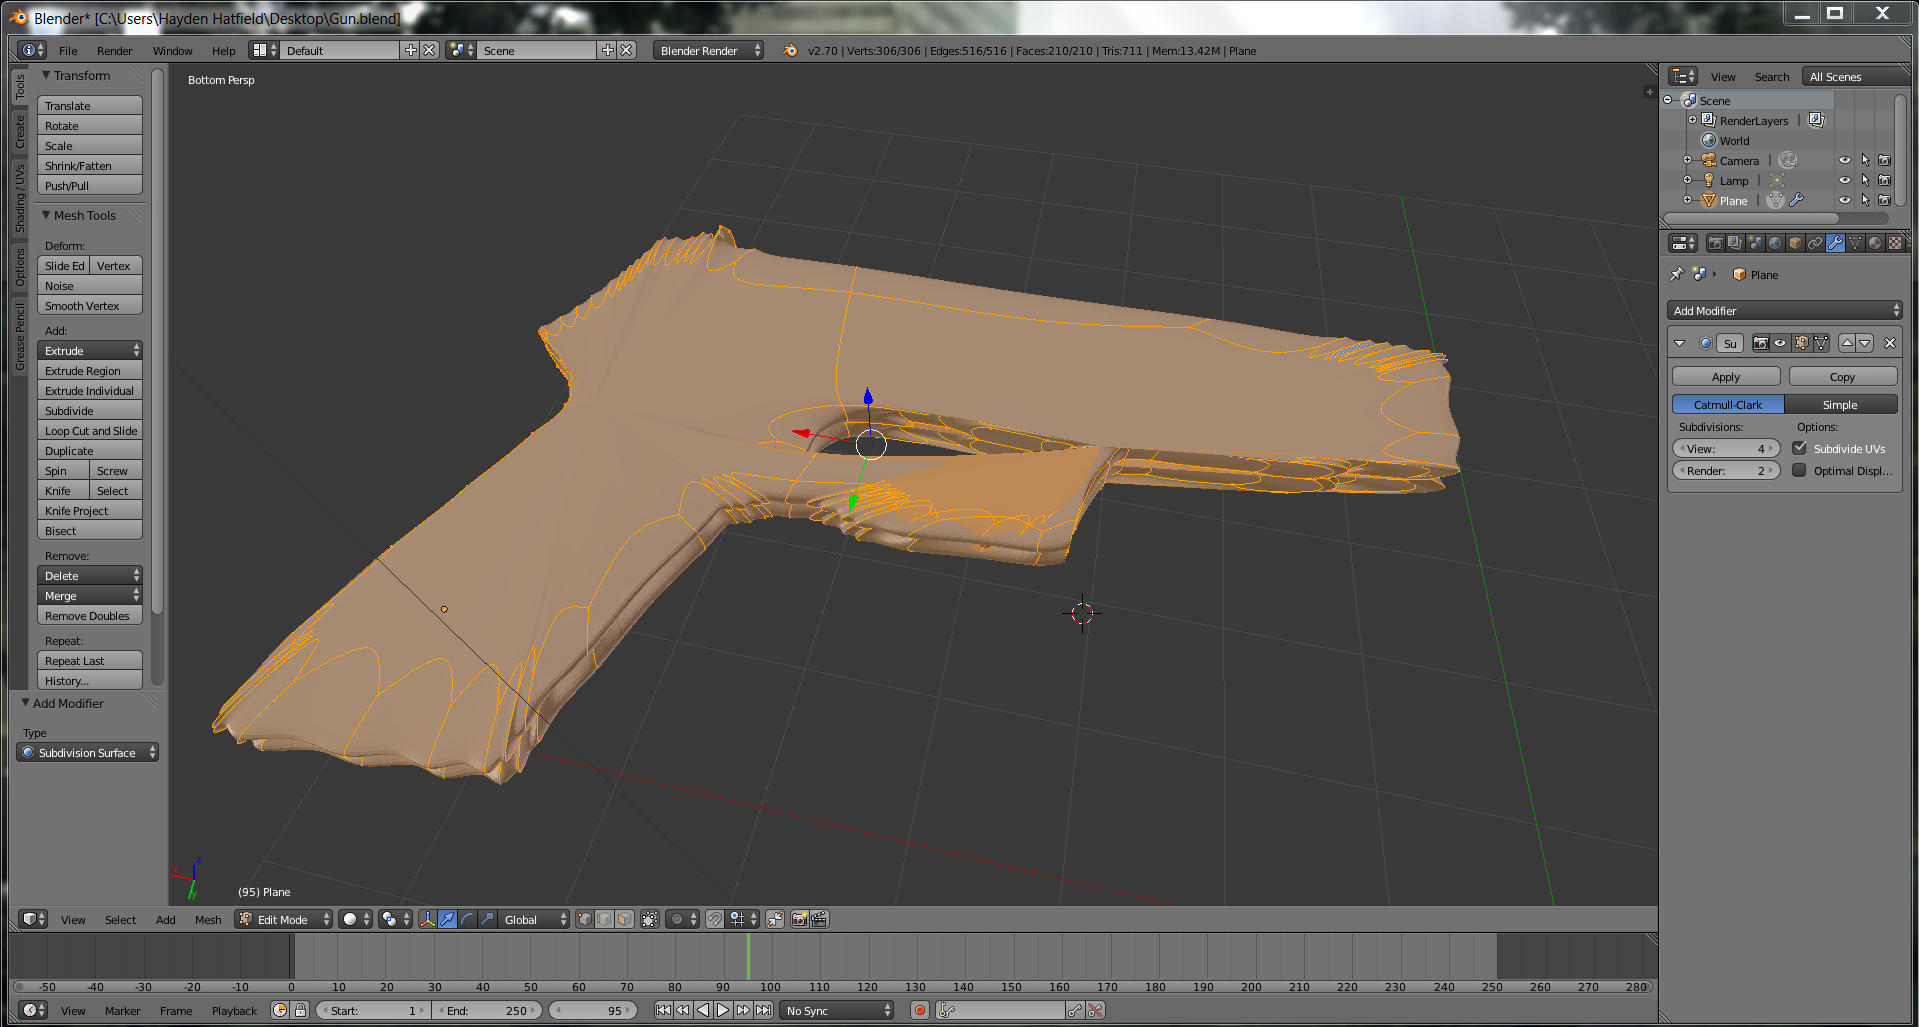Open the timeline Marker menu
Image resolution: width=1919 pixels, height=1027 pixels.
(122, 1010)
